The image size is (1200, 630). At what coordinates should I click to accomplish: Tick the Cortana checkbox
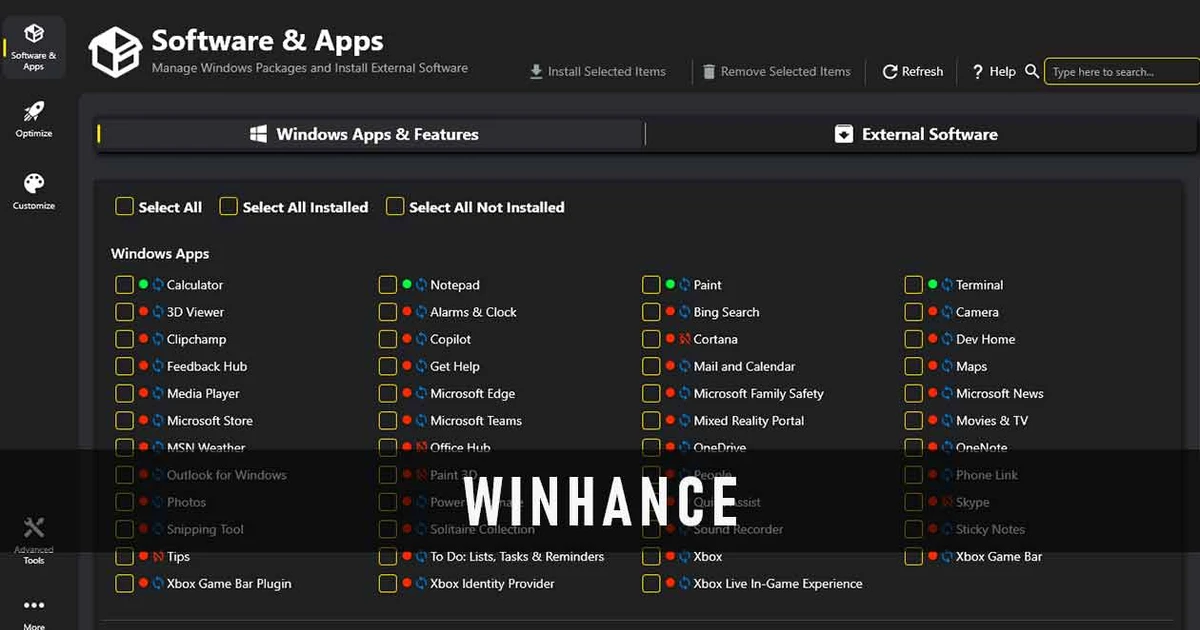click(651, 339)
